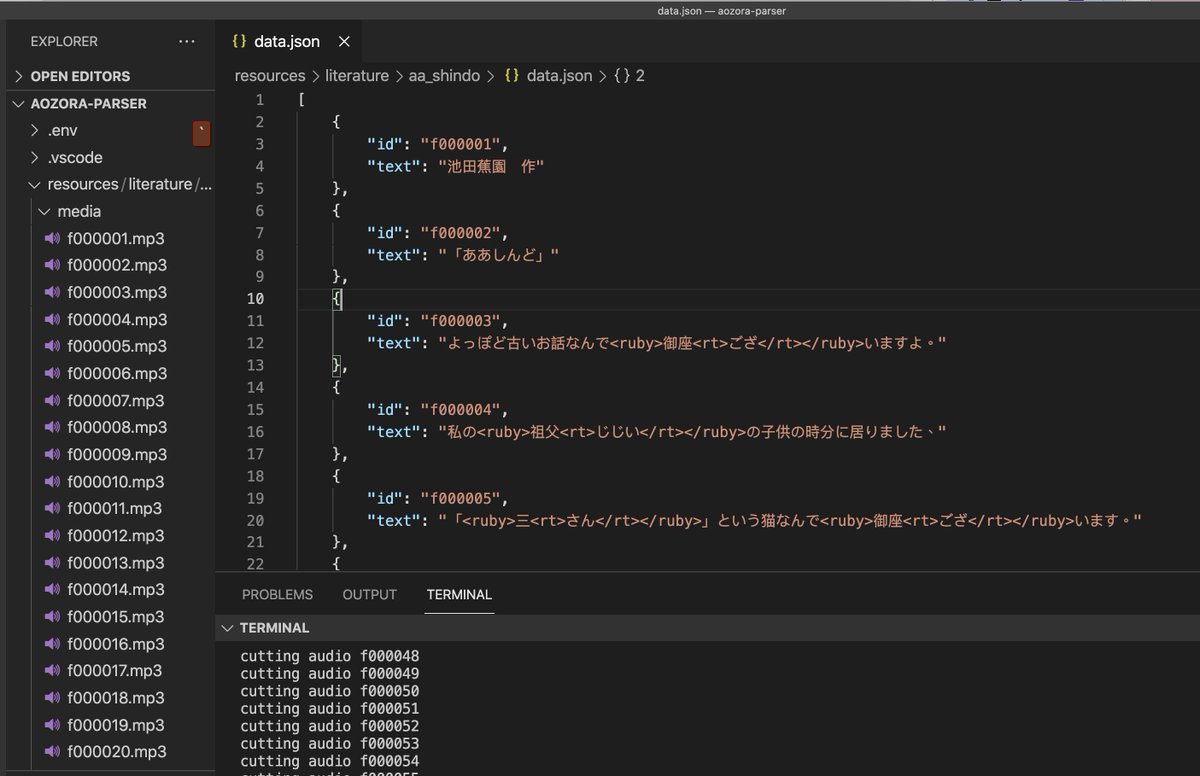Click the audio icon of f000012.mp3
Image resolution: width=1200 pixels, height=776 pixels.
(x=52, y=535)
